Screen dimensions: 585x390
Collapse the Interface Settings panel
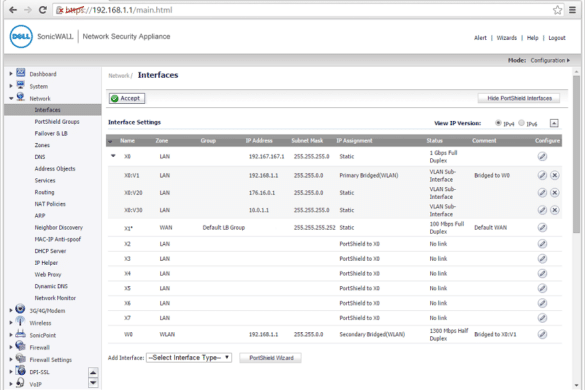tap(554, 123)
